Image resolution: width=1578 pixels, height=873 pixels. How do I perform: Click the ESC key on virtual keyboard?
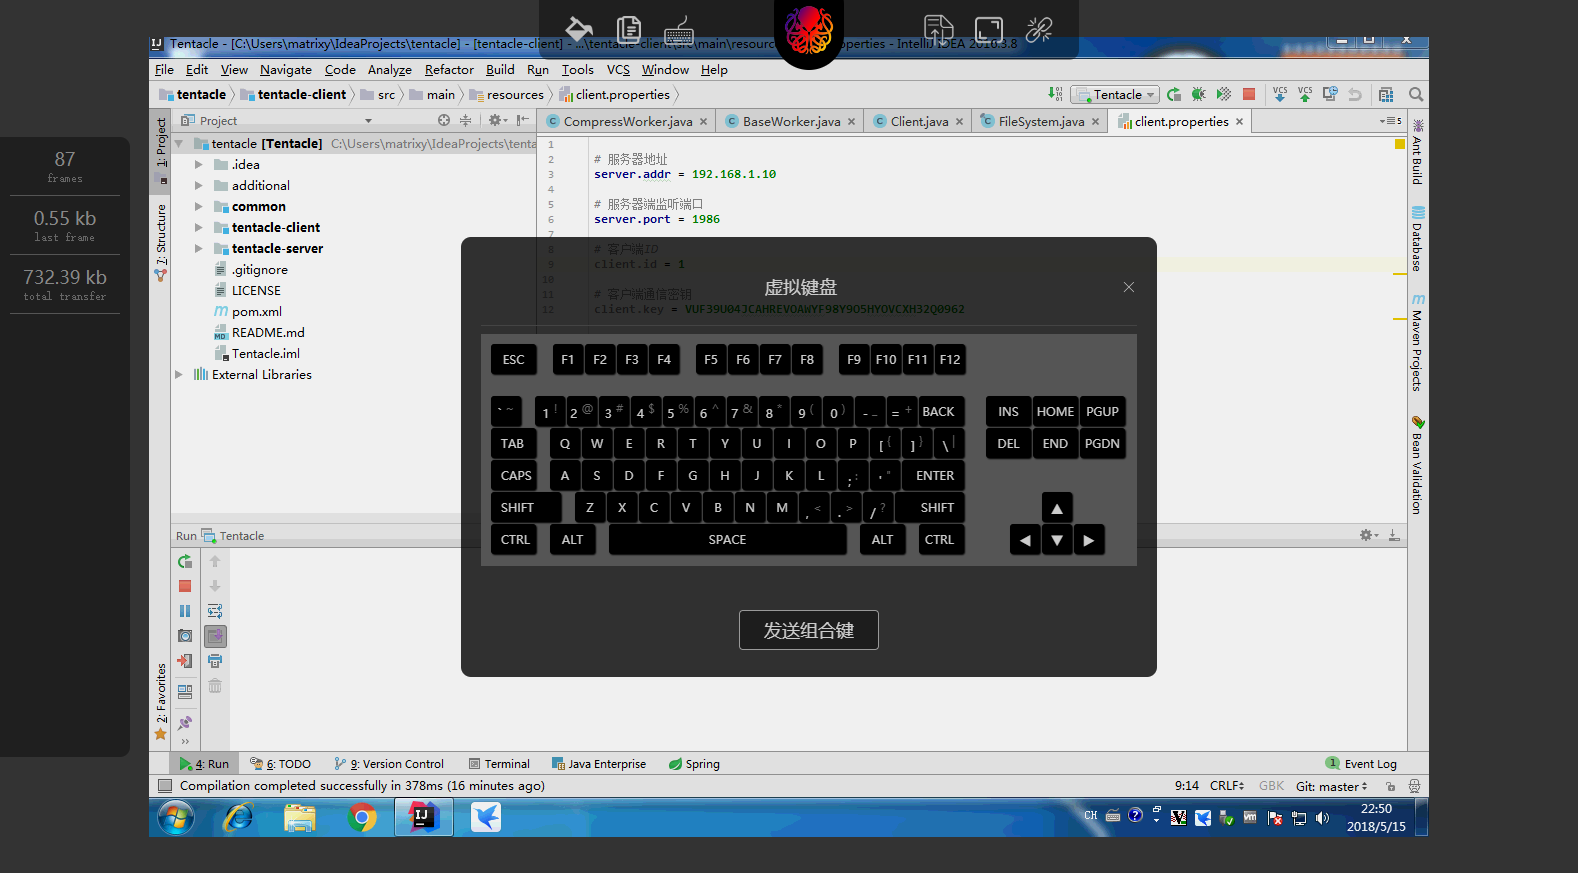pos(514,360)
